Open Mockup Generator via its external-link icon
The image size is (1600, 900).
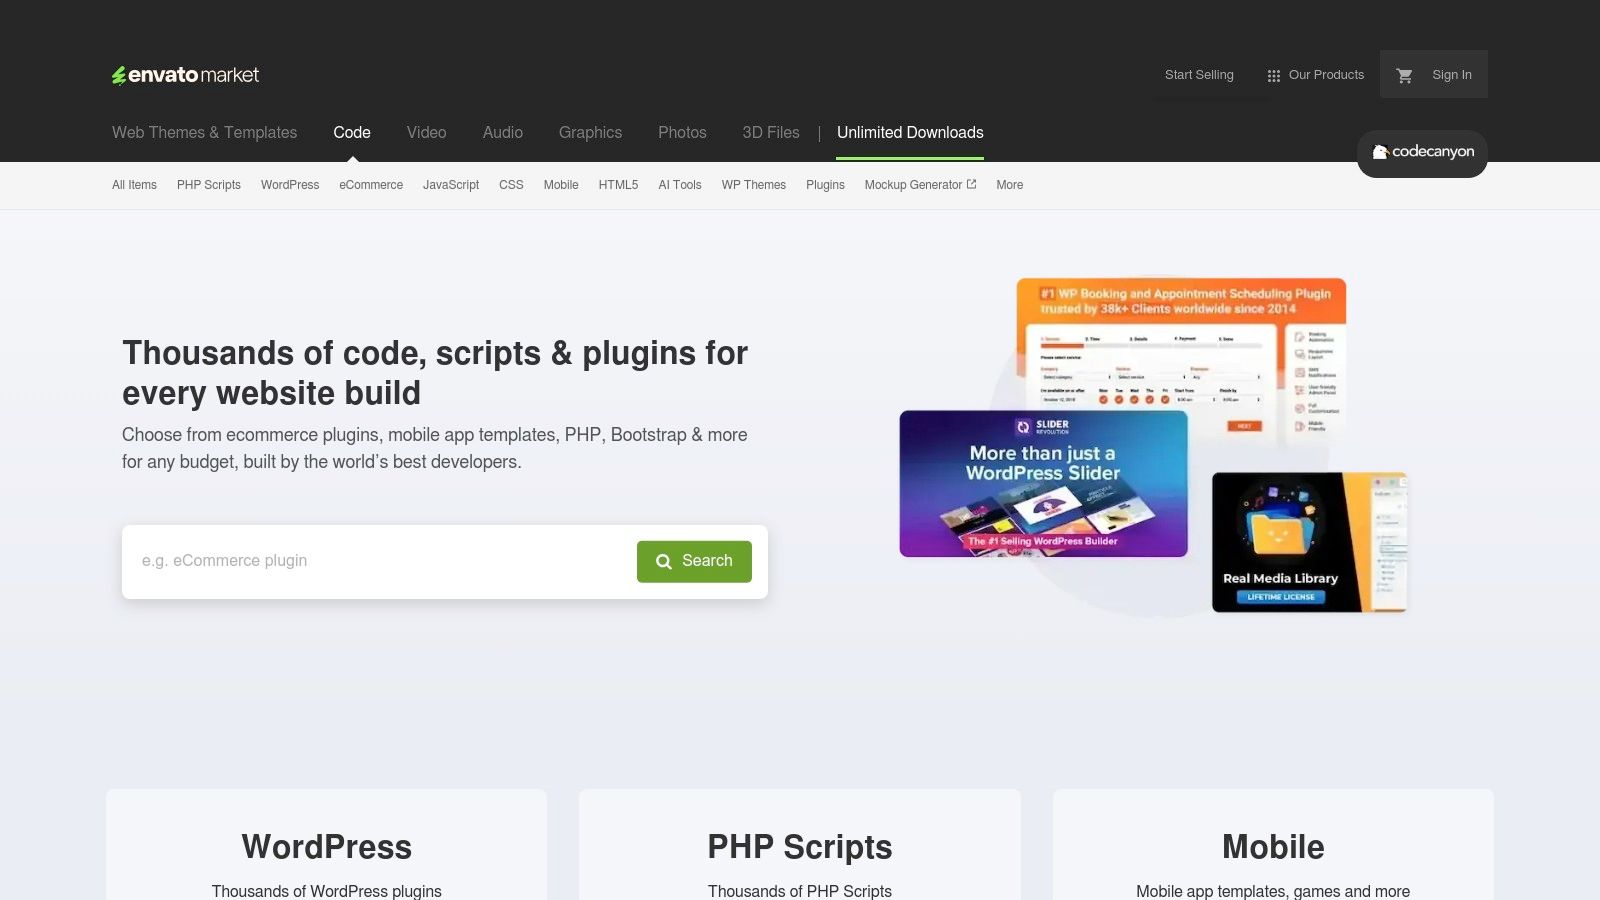point(971,184)
